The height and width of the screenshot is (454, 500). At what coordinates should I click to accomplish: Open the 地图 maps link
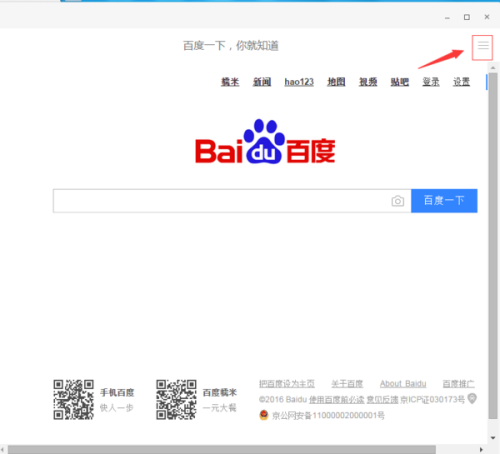coord(336,82)
